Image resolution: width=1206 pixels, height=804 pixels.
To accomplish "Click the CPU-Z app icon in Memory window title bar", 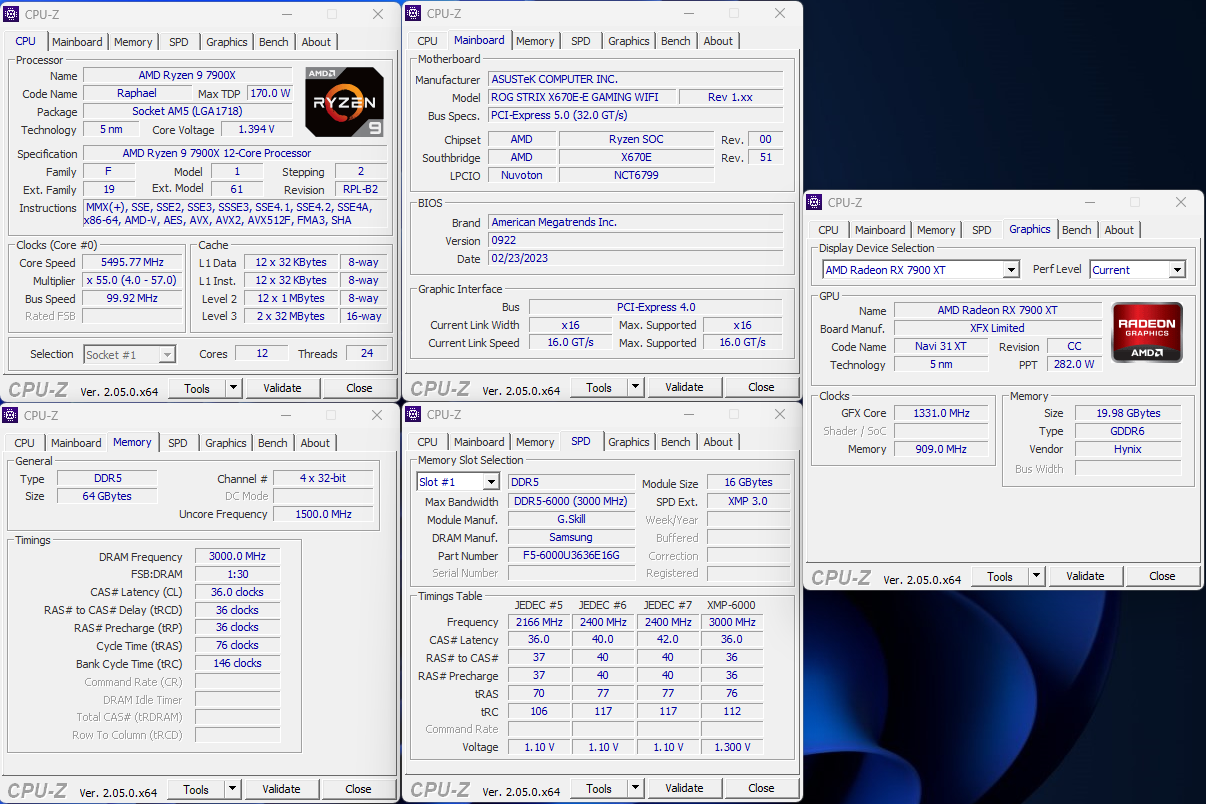I will [x=11, y=415].
